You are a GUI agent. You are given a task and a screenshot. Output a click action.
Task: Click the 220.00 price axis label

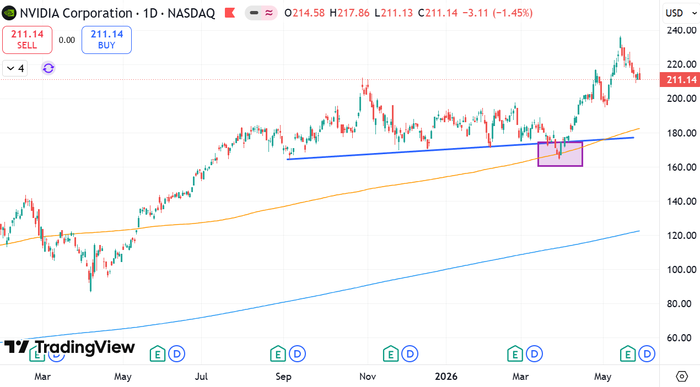pos(682,64)
